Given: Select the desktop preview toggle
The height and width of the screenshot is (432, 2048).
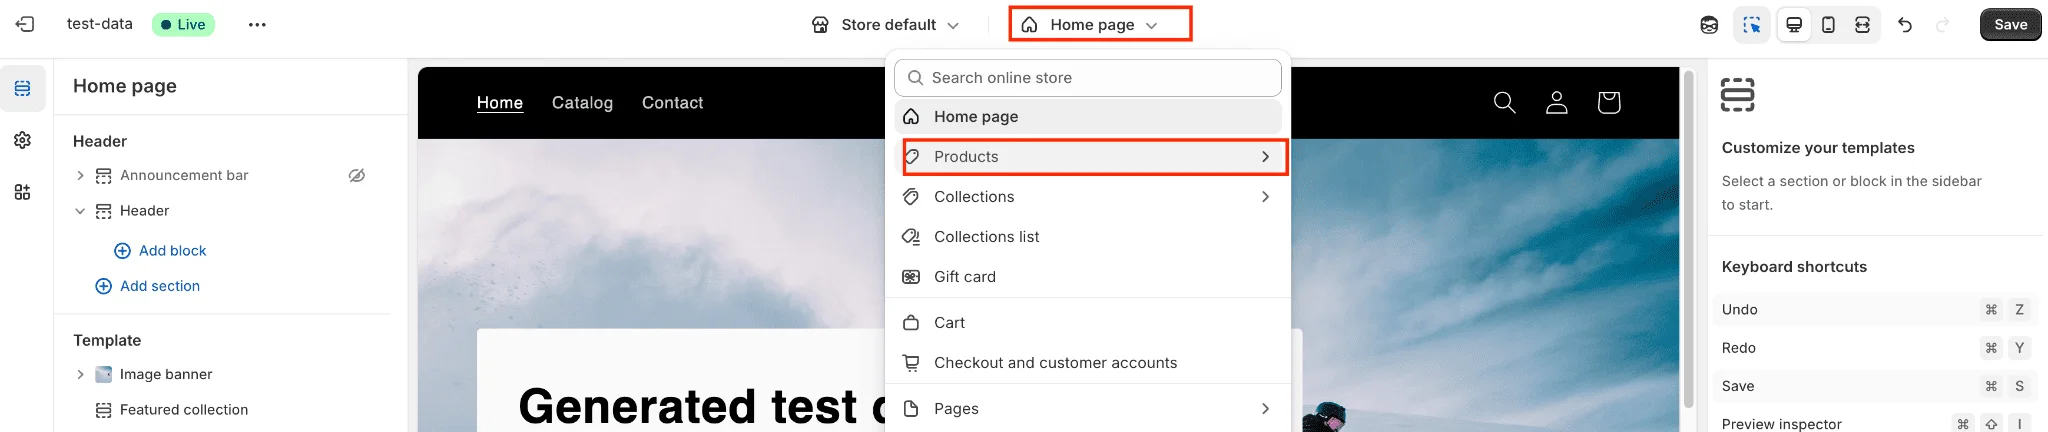Looking at the screenshot, I should pyautogui.click(x=1794, y=25).
